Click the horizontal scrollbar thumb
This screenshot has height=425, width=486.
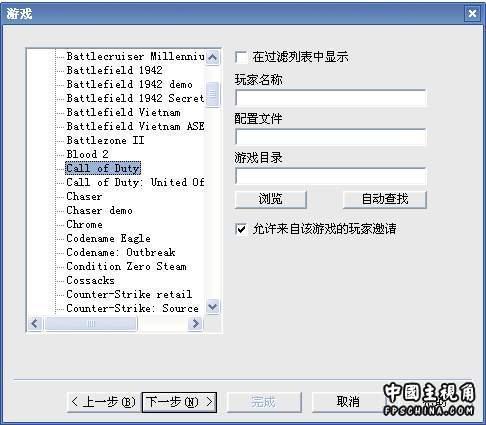click(91, 323)
